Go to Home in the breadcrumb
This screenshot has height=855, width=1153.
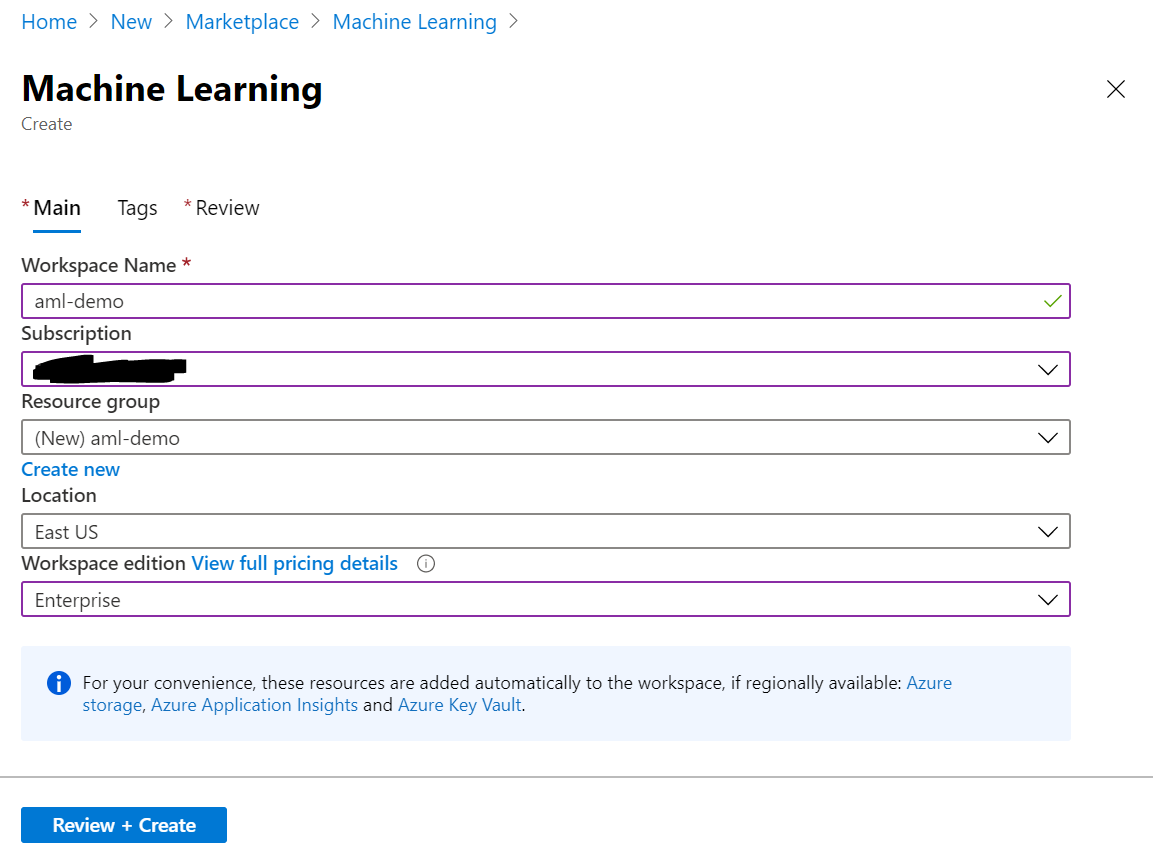(49, 22)
